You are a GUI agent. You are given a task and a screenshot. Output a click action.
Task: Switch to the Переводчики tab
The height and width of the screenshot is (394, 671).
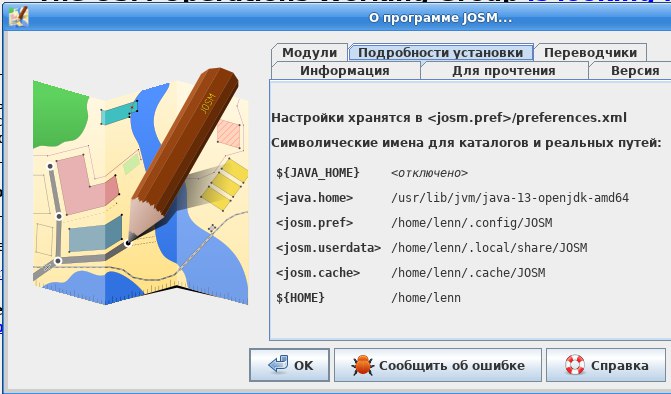[591, 53]
